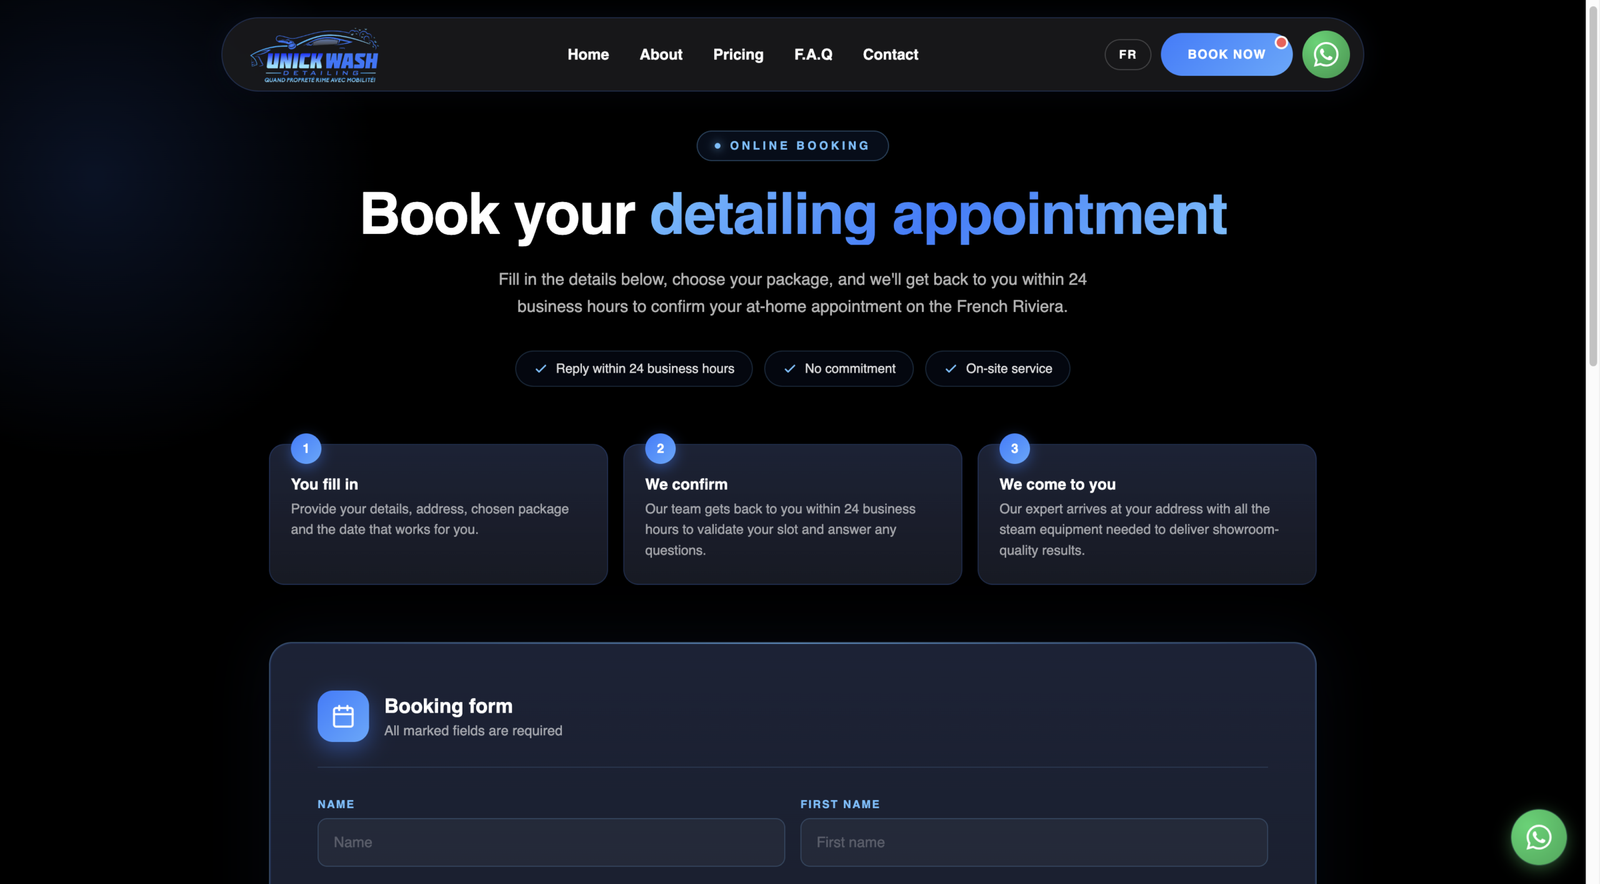1600x884 pixels.
Task: Open the About menu item
Action: [x=661, y=54]
